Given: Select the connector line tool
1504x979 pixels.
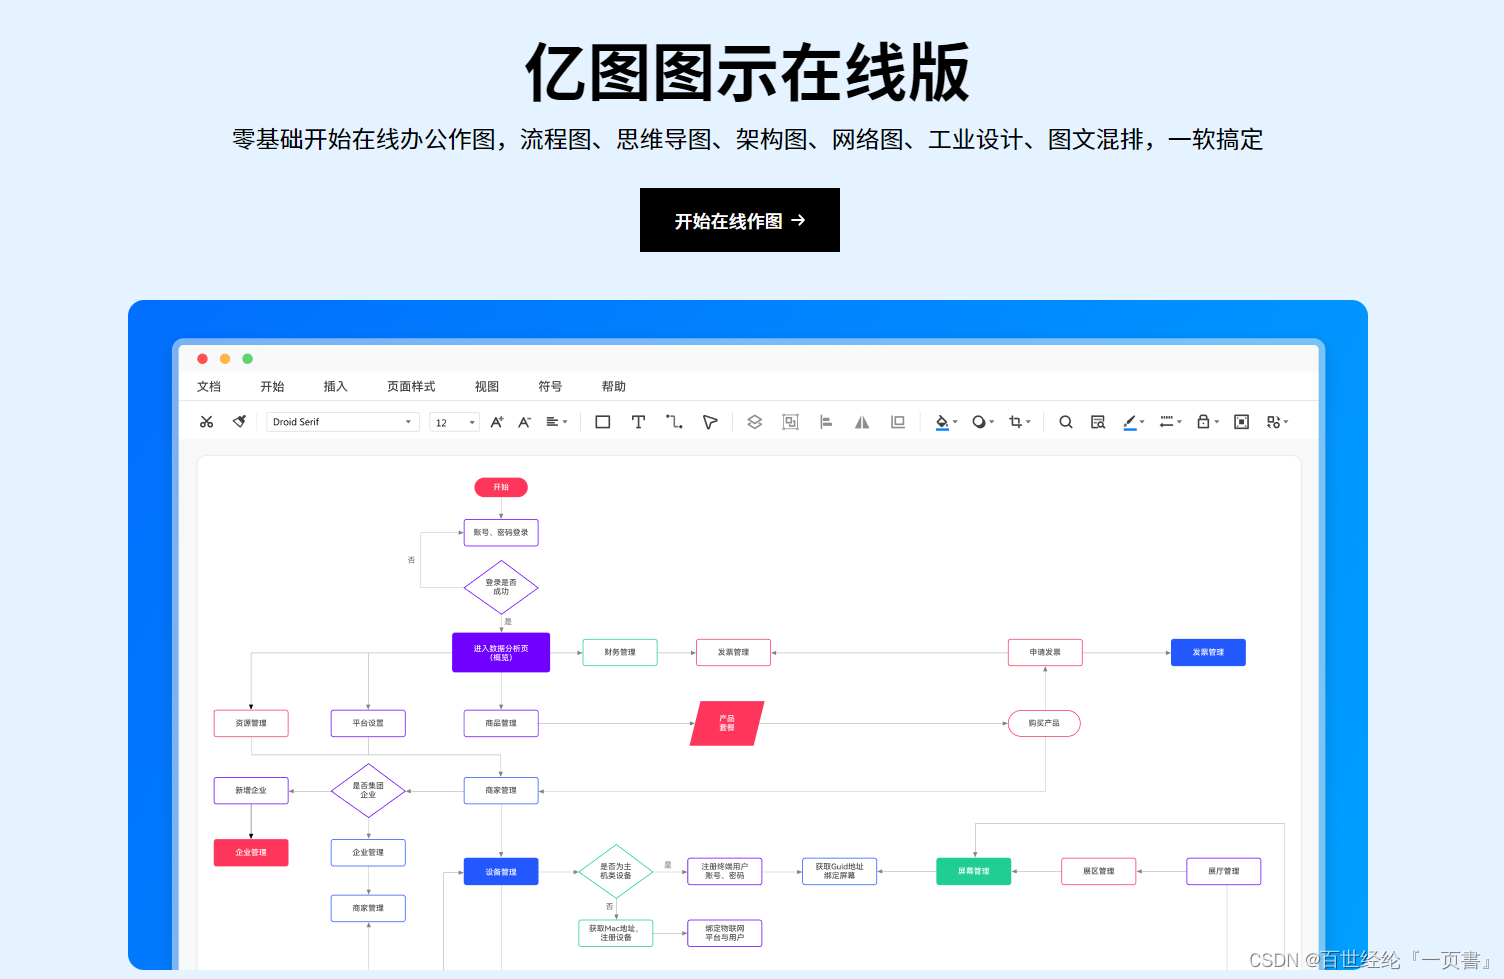Looking at the screenshot, I should coord(674,422).
